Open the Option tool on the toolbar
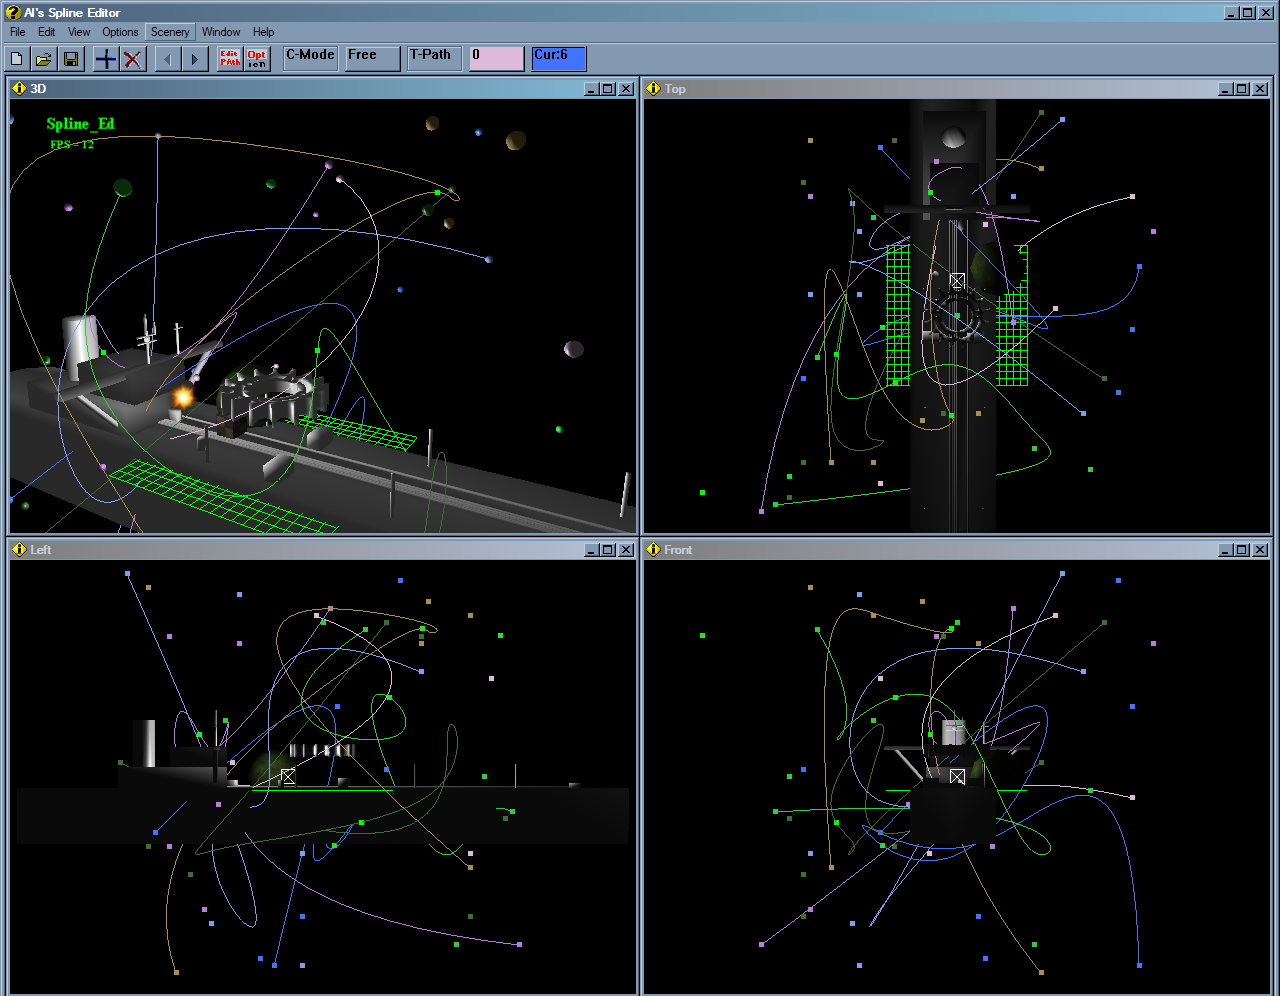The image size is (1280, 996). pos(256,58)
